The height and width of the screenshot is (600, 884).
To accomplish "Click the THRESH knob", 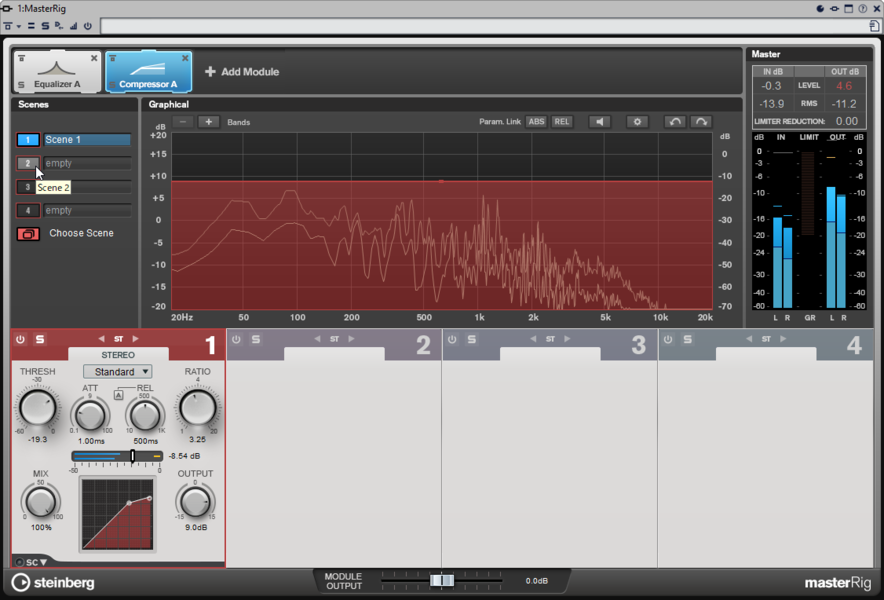I will (x=37, y=408).
